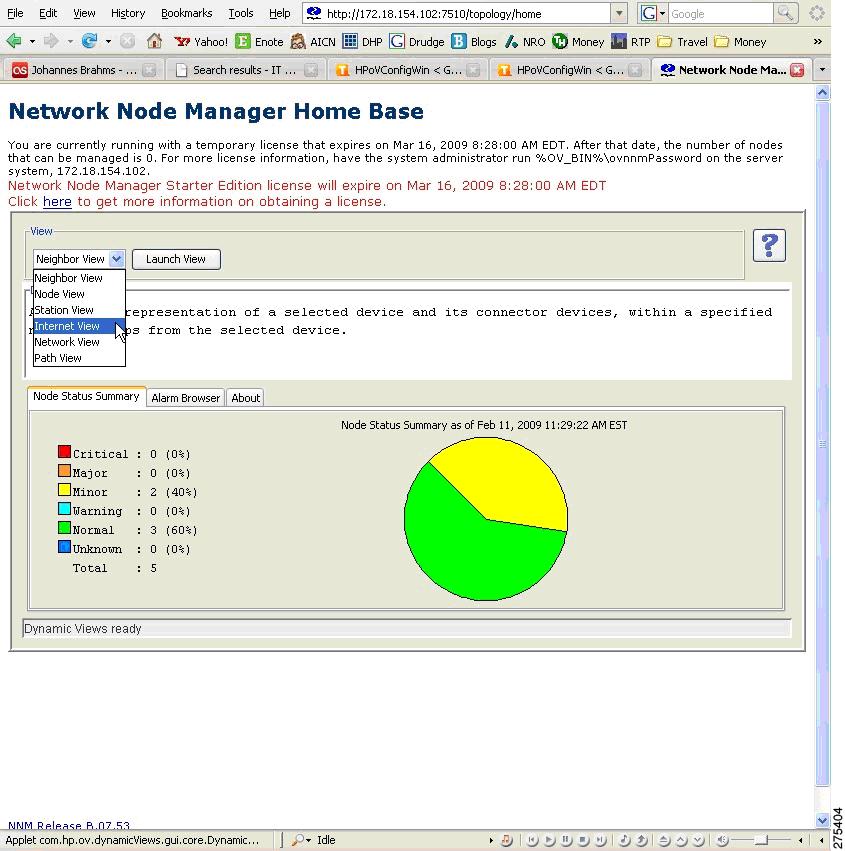
Task: Click the green Normal legend swatch
Action: coord(64,528)
